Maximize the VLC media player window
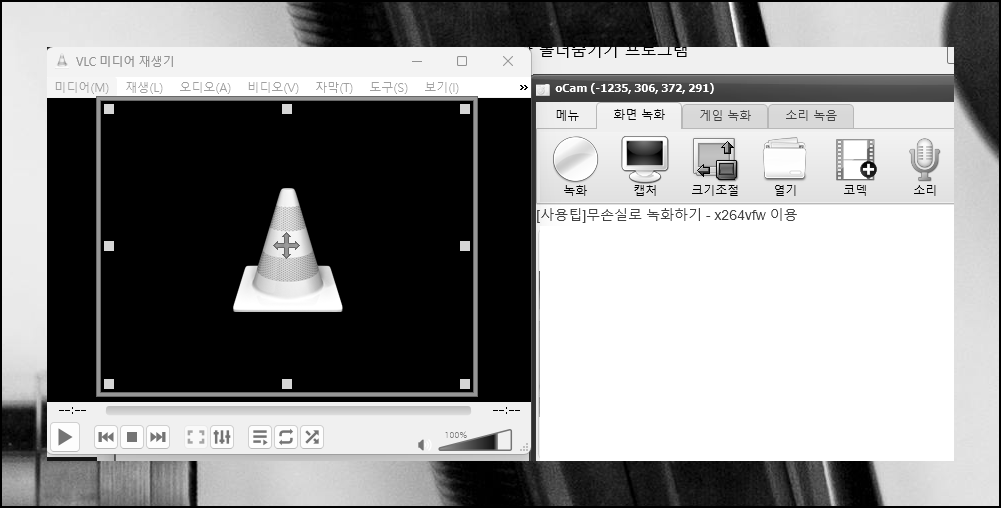The height and width of the screenshot is (508, 1001). click(x=462, y=61)
